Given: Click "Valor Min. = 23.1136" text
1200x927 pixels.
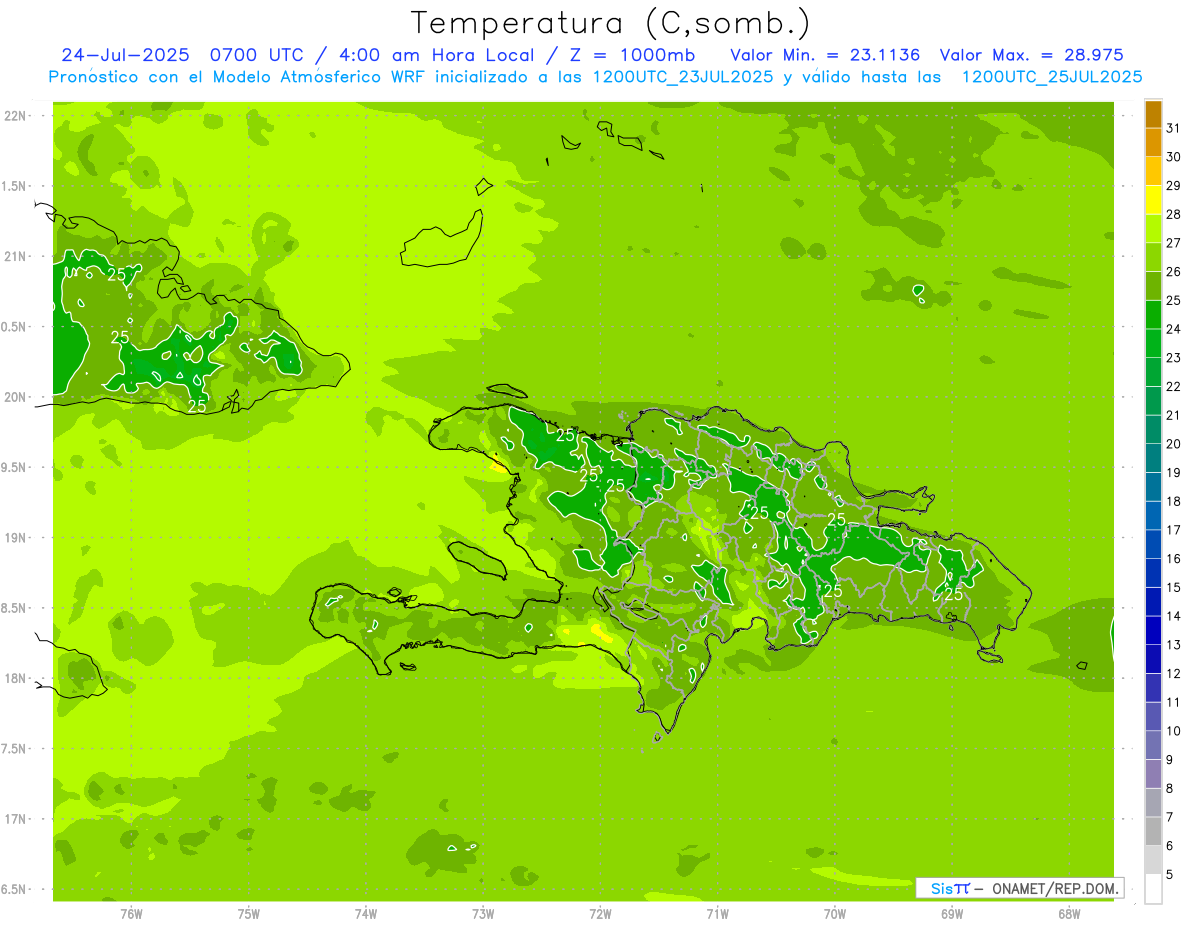Looking at the screenshot, I should point(825,55).
